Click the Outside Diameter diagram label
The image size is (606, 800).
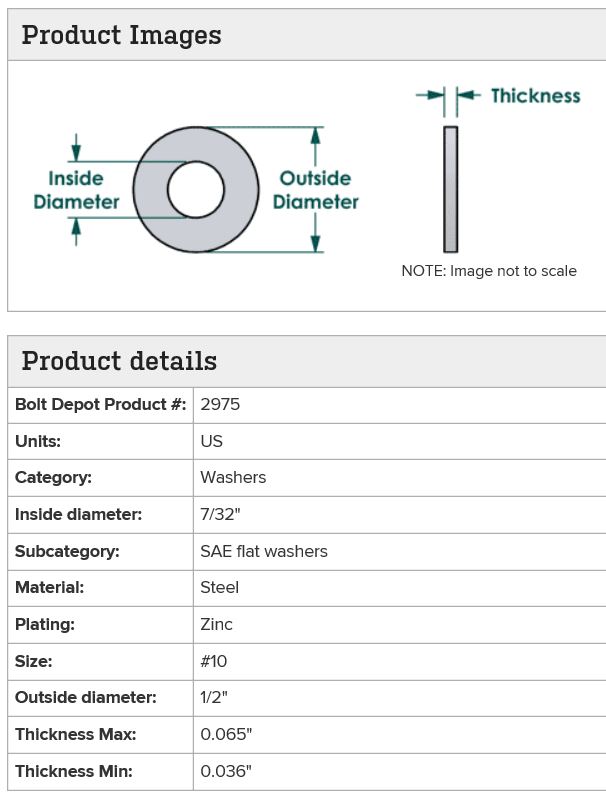click(315, 190)
